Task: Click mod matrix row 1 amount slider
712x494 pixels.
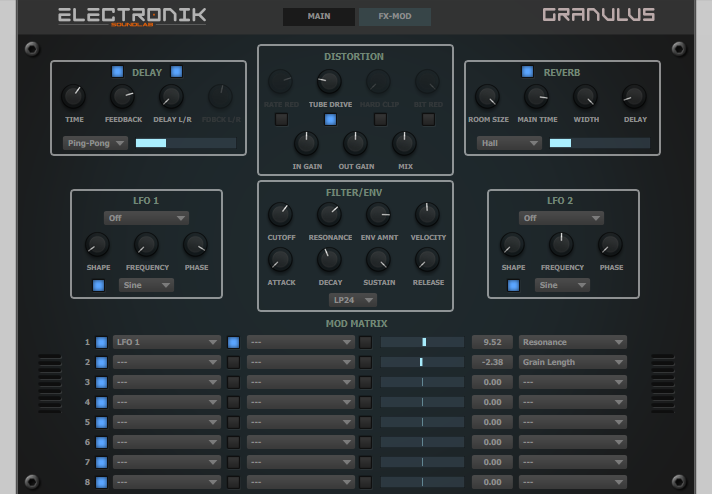Action: (x=422, y=342)
